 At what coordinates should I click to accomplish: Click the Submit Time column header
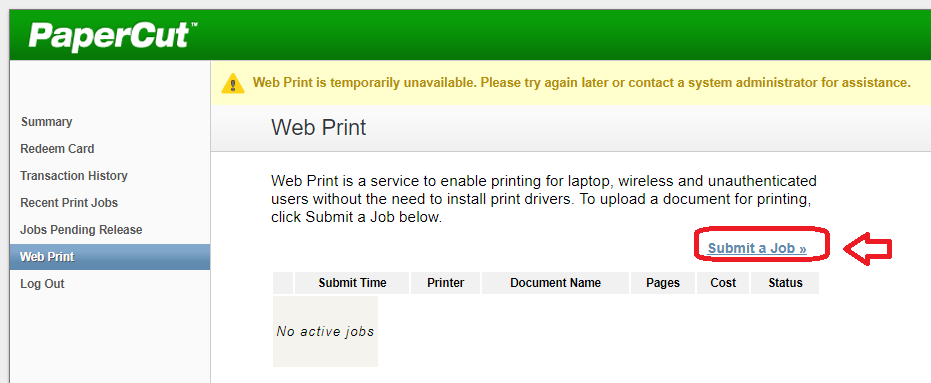tap(352, 283)
